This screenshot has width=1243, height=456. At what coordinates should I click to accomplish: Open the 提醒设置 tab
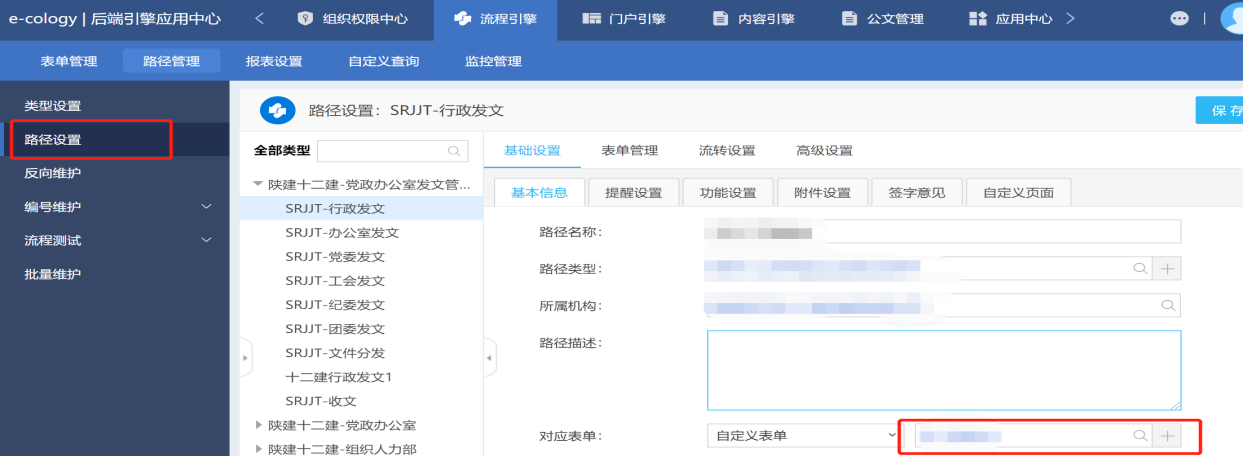point(633,193)
